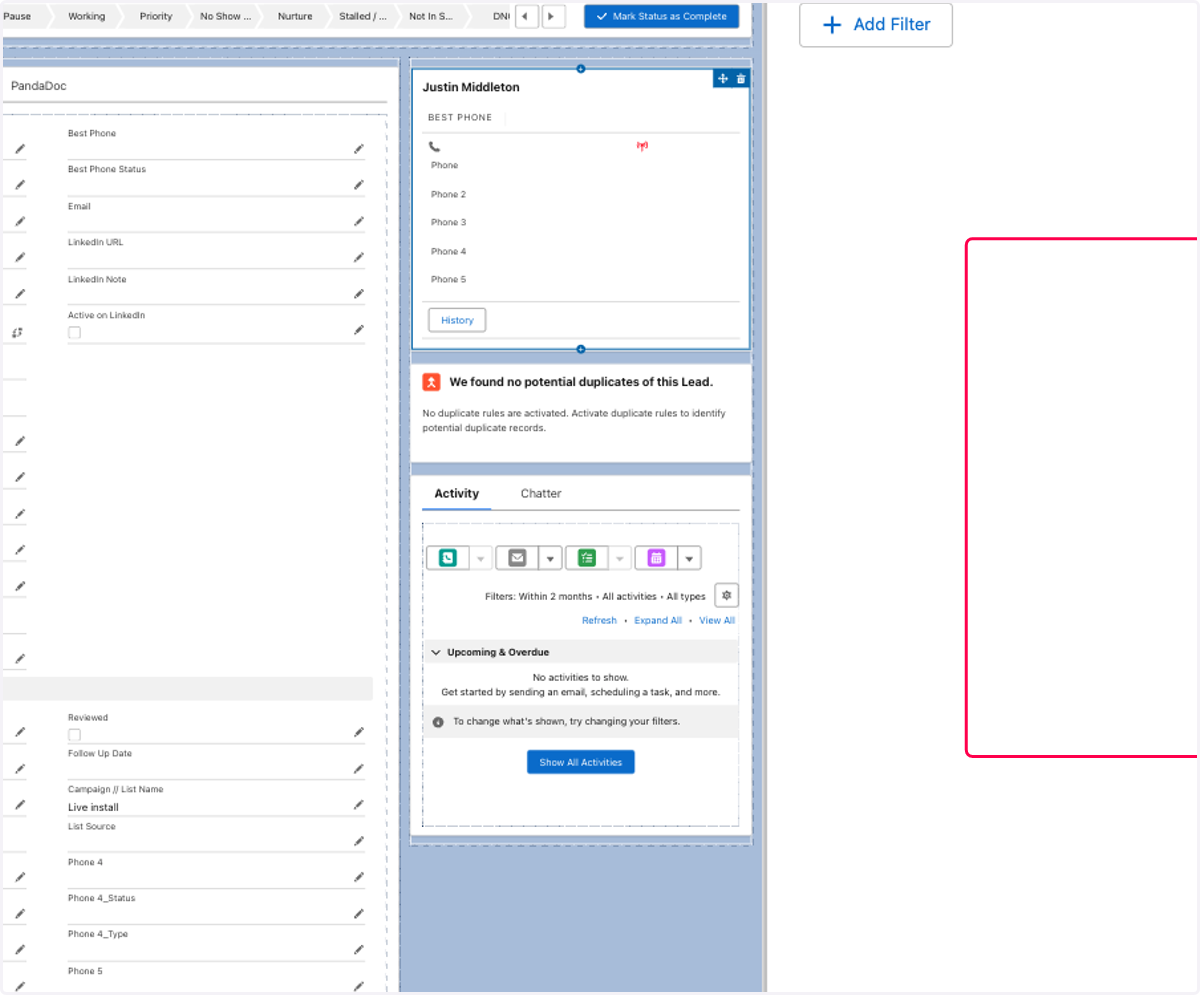Click the green New Task icon

(x=587, y=558)
